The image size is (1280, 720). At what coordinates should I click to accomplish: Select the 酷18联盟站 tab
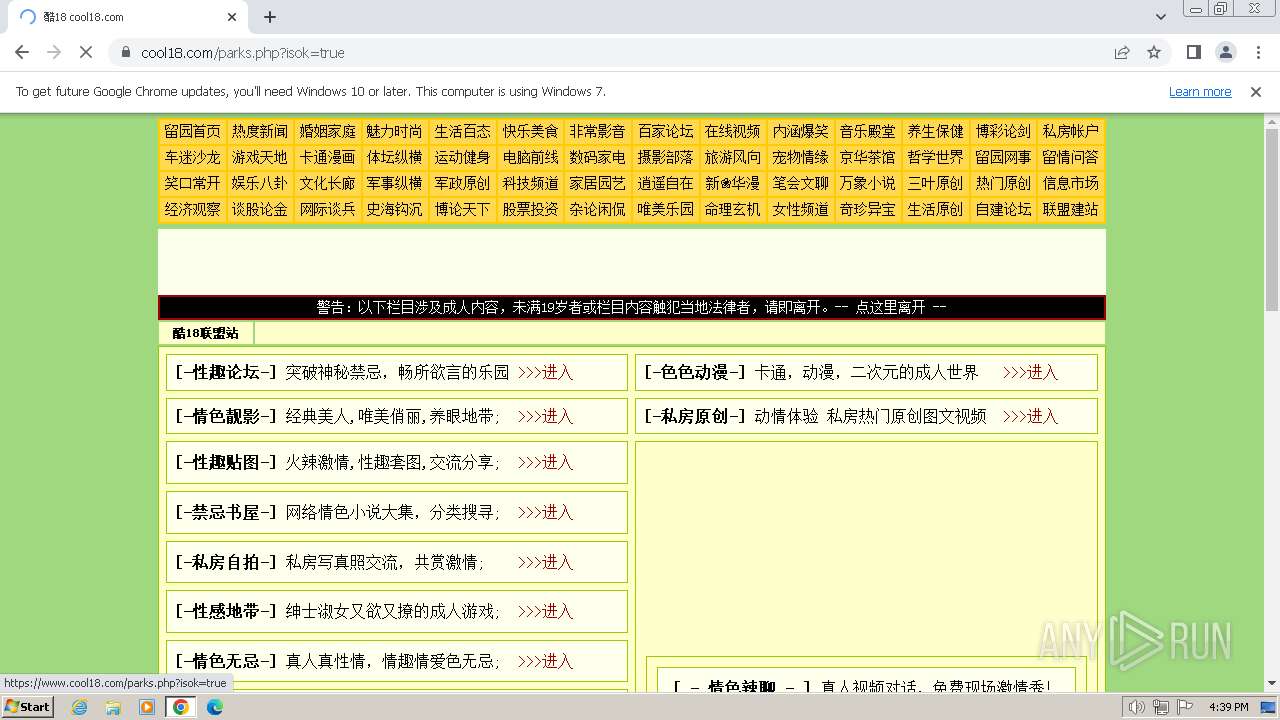click(206, 333)
